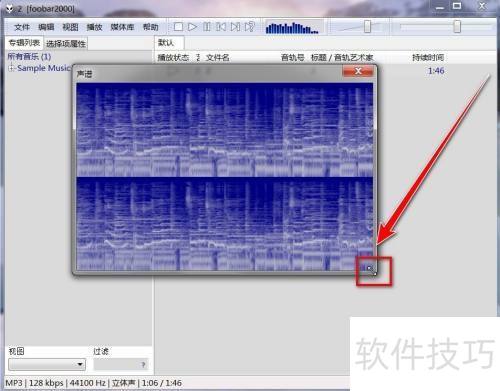This screenshot has width=500, height=391.
Task: Select the 默认 playlist tab
Action: click(169, 43)
